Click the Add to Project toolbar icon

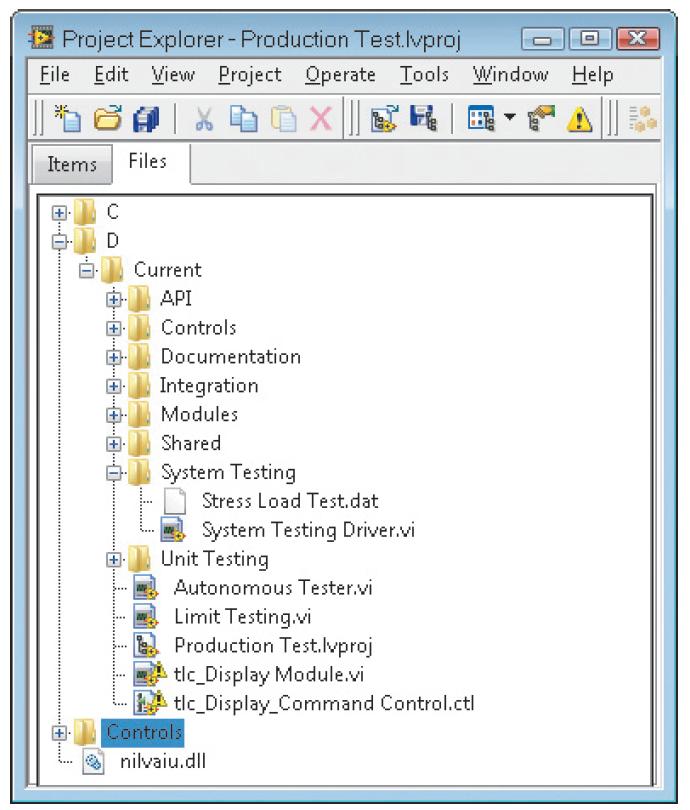click(385, 118)
